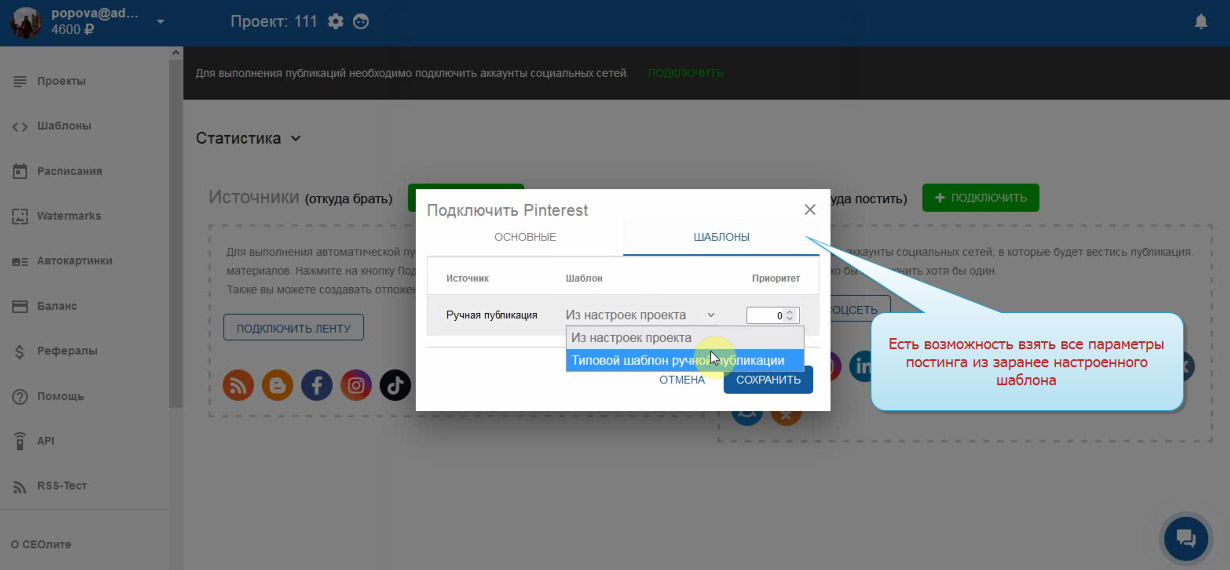The width and height of the screenshot is (1230, 570).
Task: Choose Типовой шаблон ручной публикации option
Action: [x=685, y=360]
